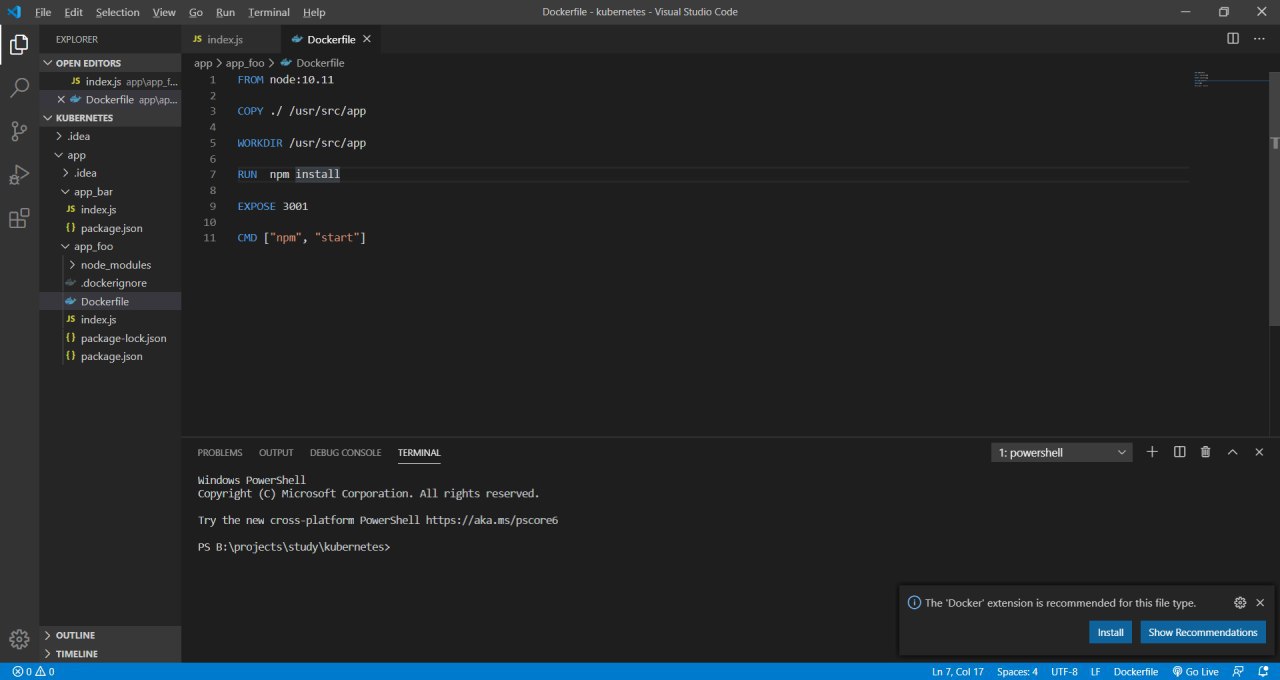Click errors and warnings status indicator
Screen dimensions: 1280x680
pyautogui.click(x=33, y=672)
